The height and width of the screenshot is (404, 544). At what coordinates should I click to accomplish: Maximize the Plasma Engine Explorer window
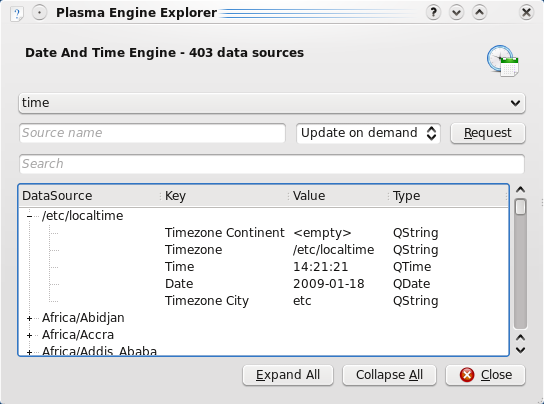479,13
